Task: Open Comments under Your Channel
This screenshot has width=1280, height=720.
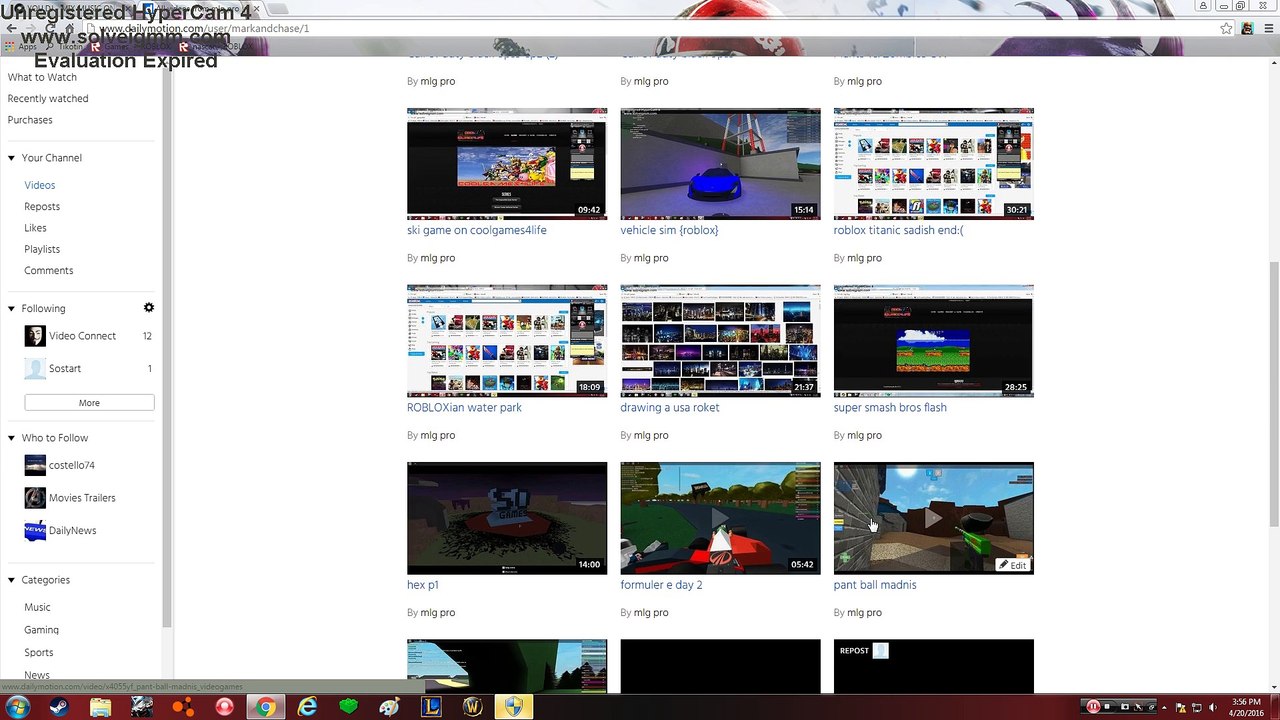Action: (x=49, y=271)
